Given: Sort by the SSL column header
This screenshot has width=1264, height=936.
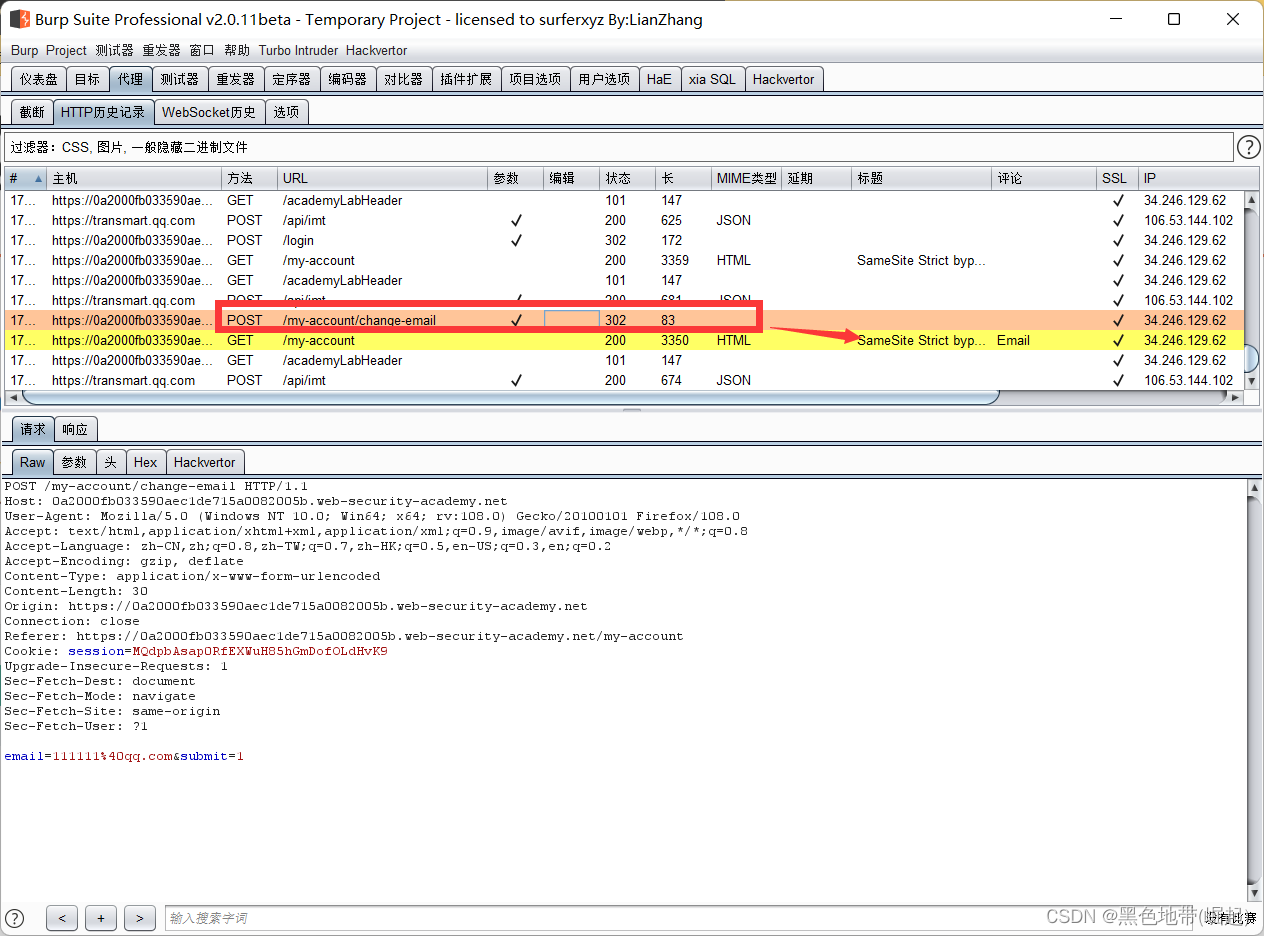Looking at the screenshot, I should coord(1118,178).
